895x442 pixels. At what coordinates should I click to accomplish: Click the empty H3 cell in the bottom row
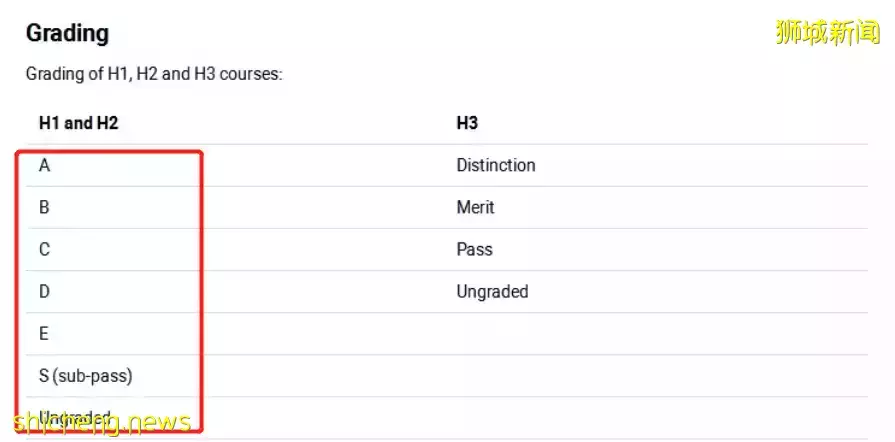(660, 418)
